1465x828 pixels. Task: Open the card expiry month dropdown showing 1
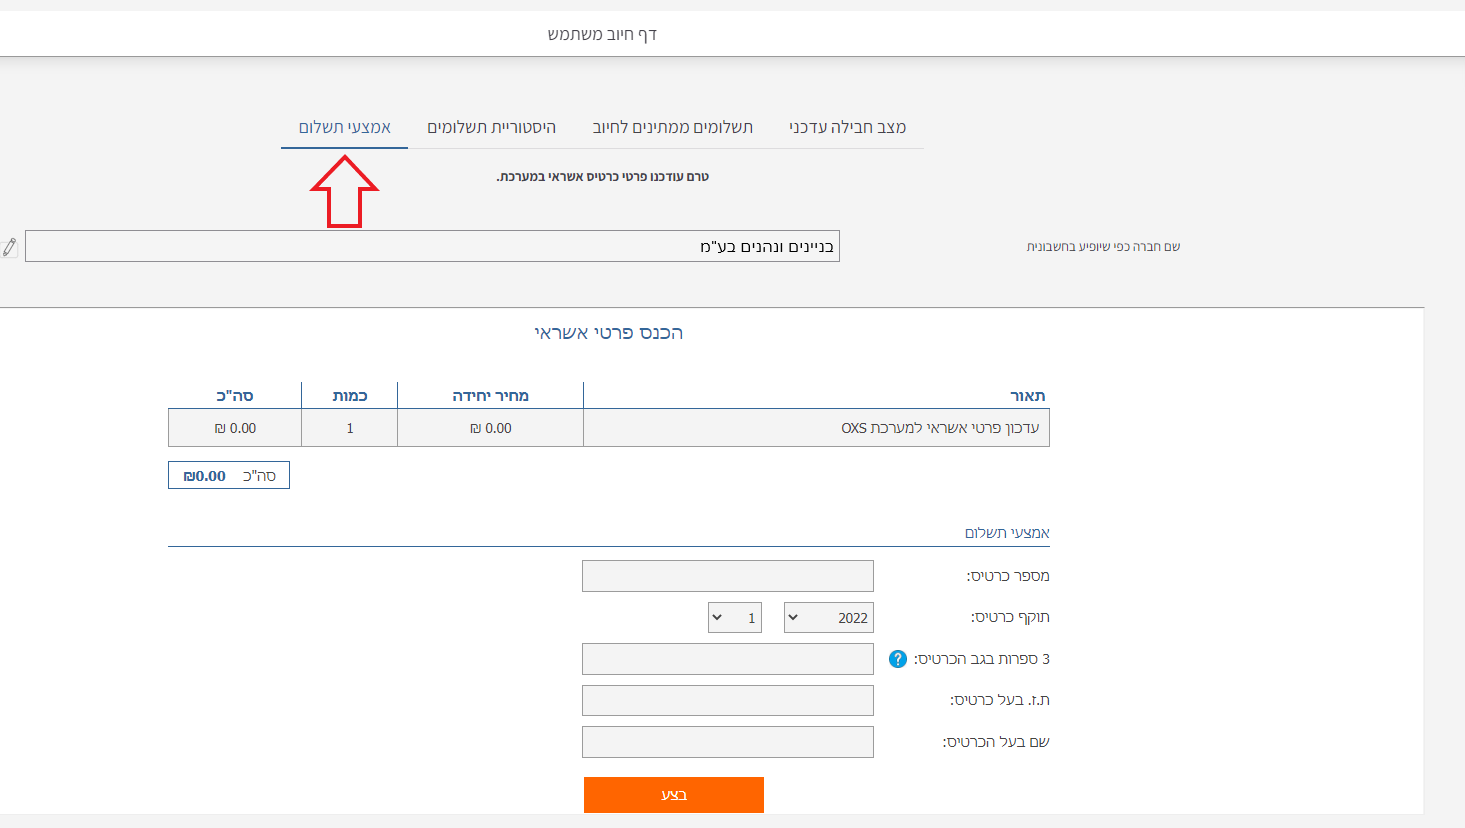click(x=734, y=618)
